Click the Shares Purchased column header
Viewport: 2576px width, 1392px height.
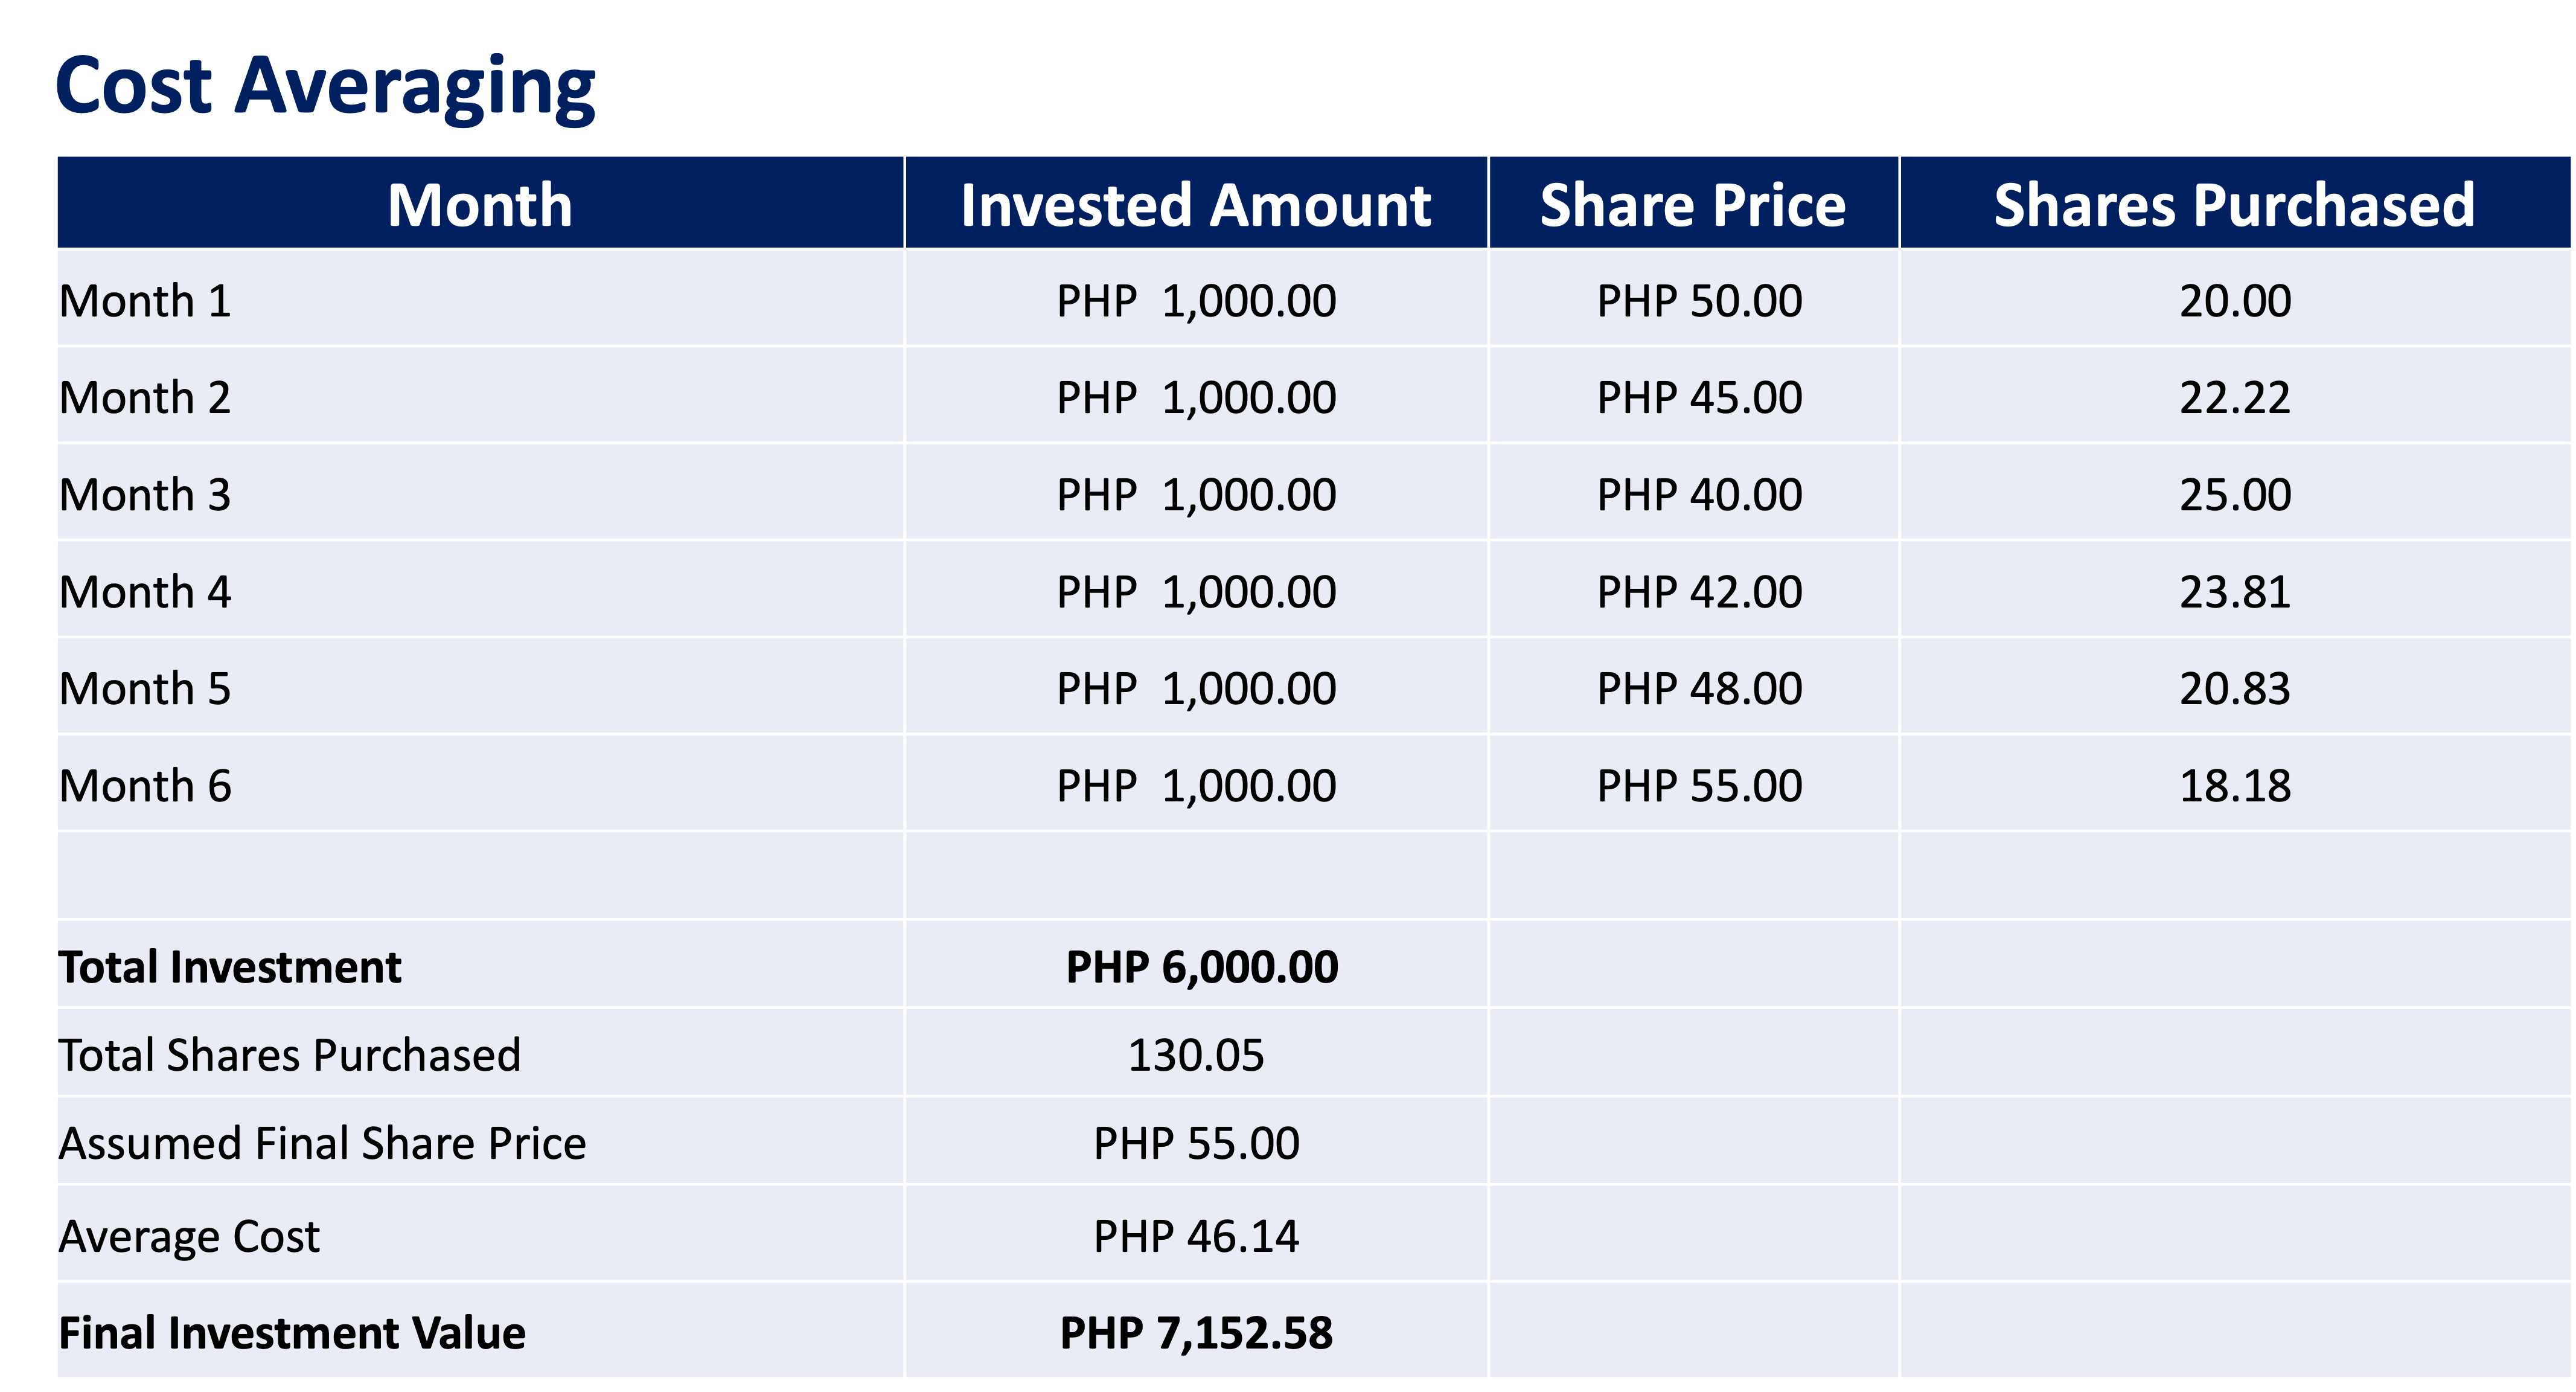pos(2234,205)
